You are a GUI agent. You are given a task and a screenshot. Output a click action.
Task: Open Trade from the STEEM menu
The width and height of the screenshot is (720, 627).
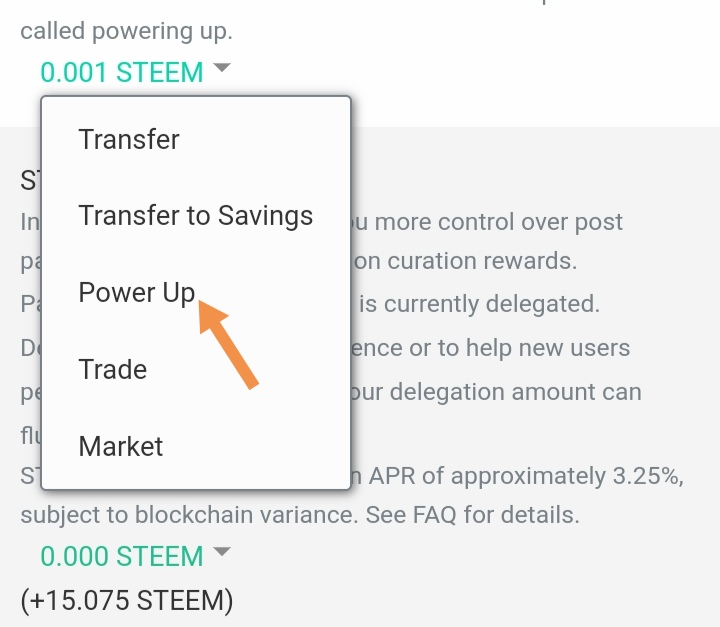113,369
